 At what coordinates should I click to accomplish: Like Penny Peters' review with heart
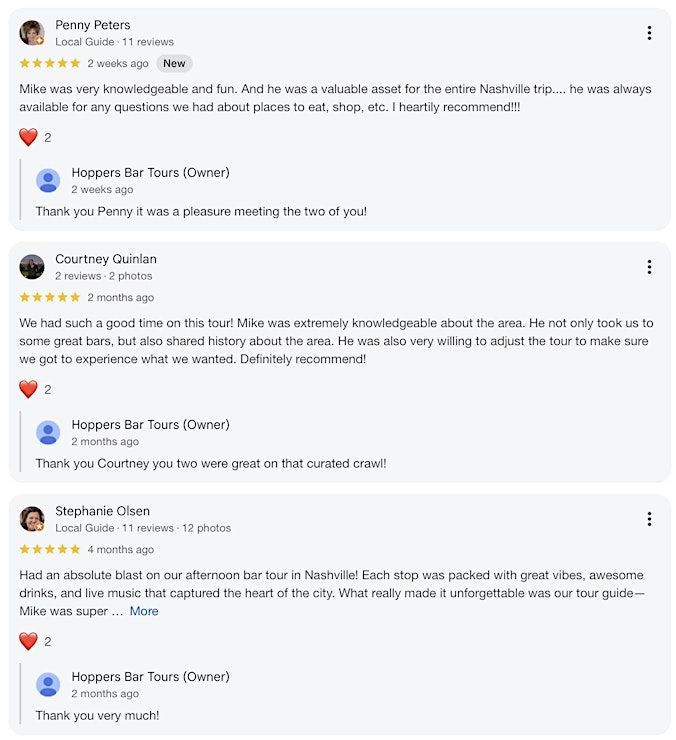[28, 138]
